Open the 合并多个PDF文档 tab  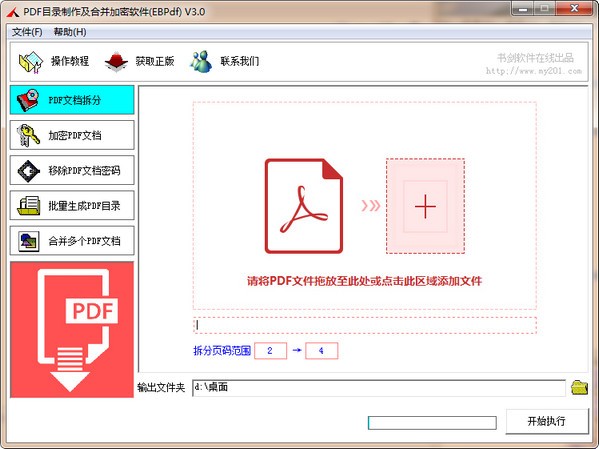(72, 241)
